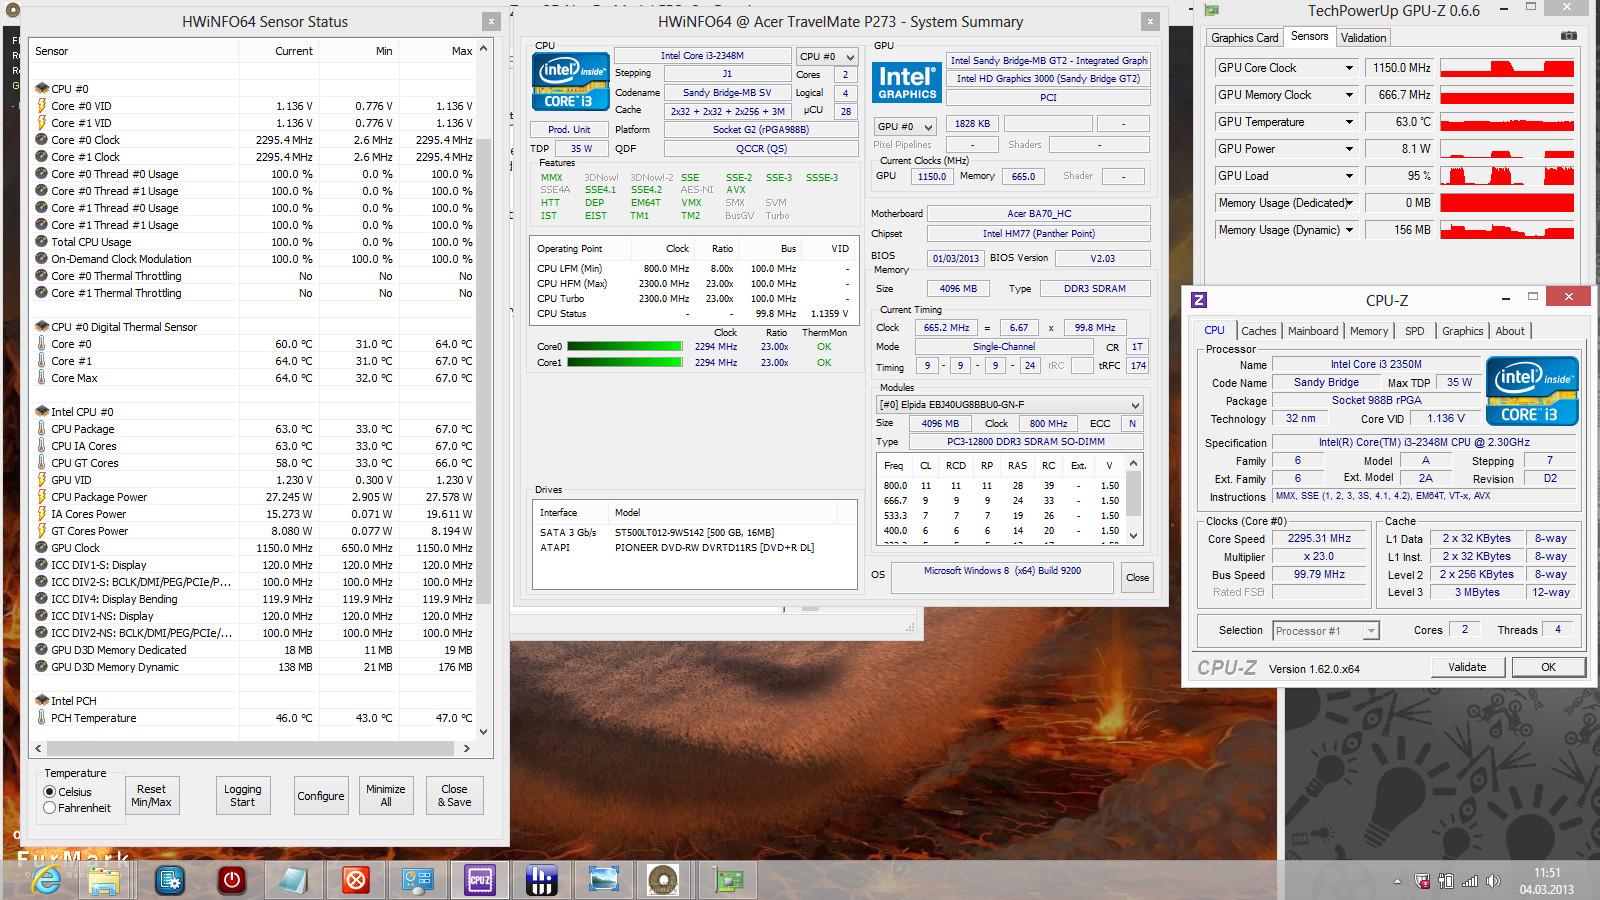Click the Max column header in Sensor Status
This screenshot has width=1600, height=900.
click(x=461, y=51)
